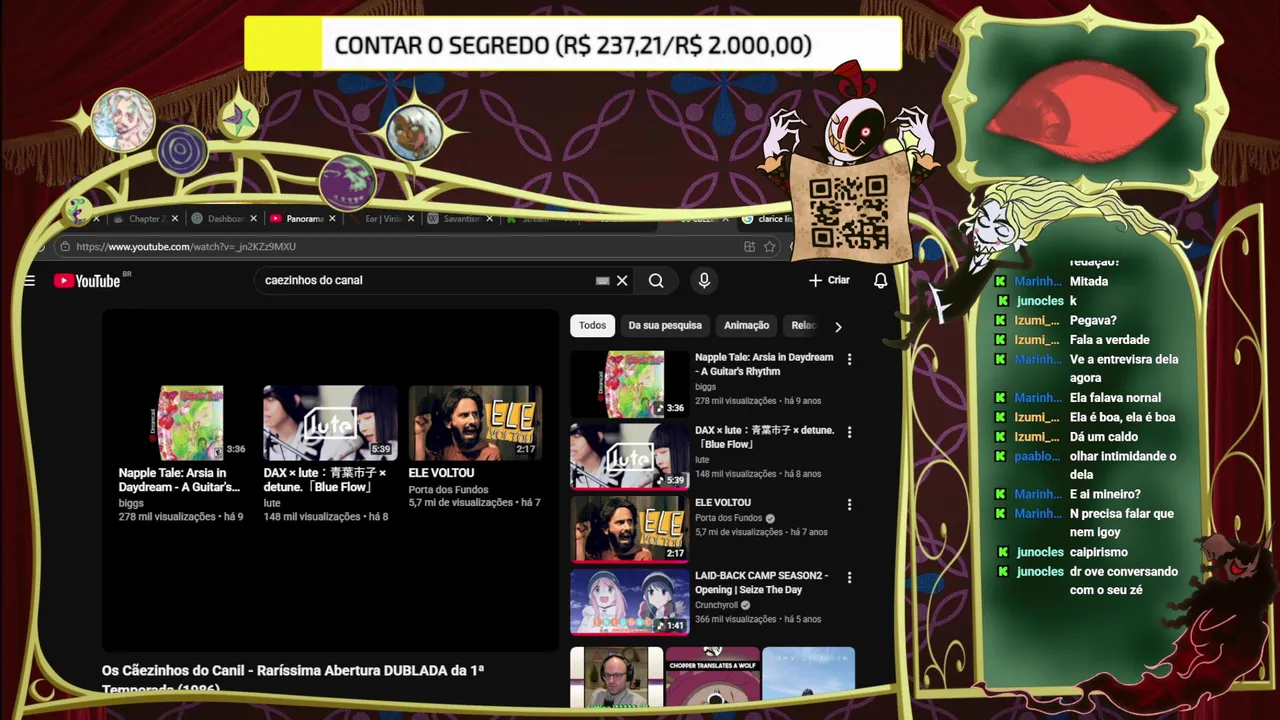This screenshot has width=1280, height=720.
Task: Click chat user 'paablo...' name
Action: click(1037, 456)
